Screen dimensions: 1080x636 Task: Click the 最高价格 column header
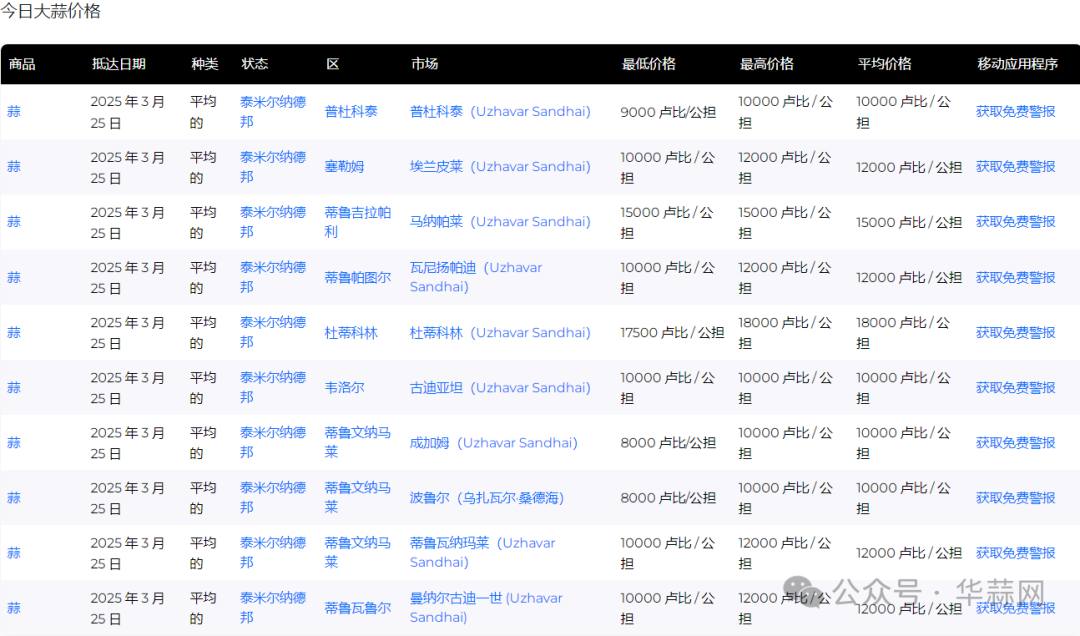click(767, 64)
